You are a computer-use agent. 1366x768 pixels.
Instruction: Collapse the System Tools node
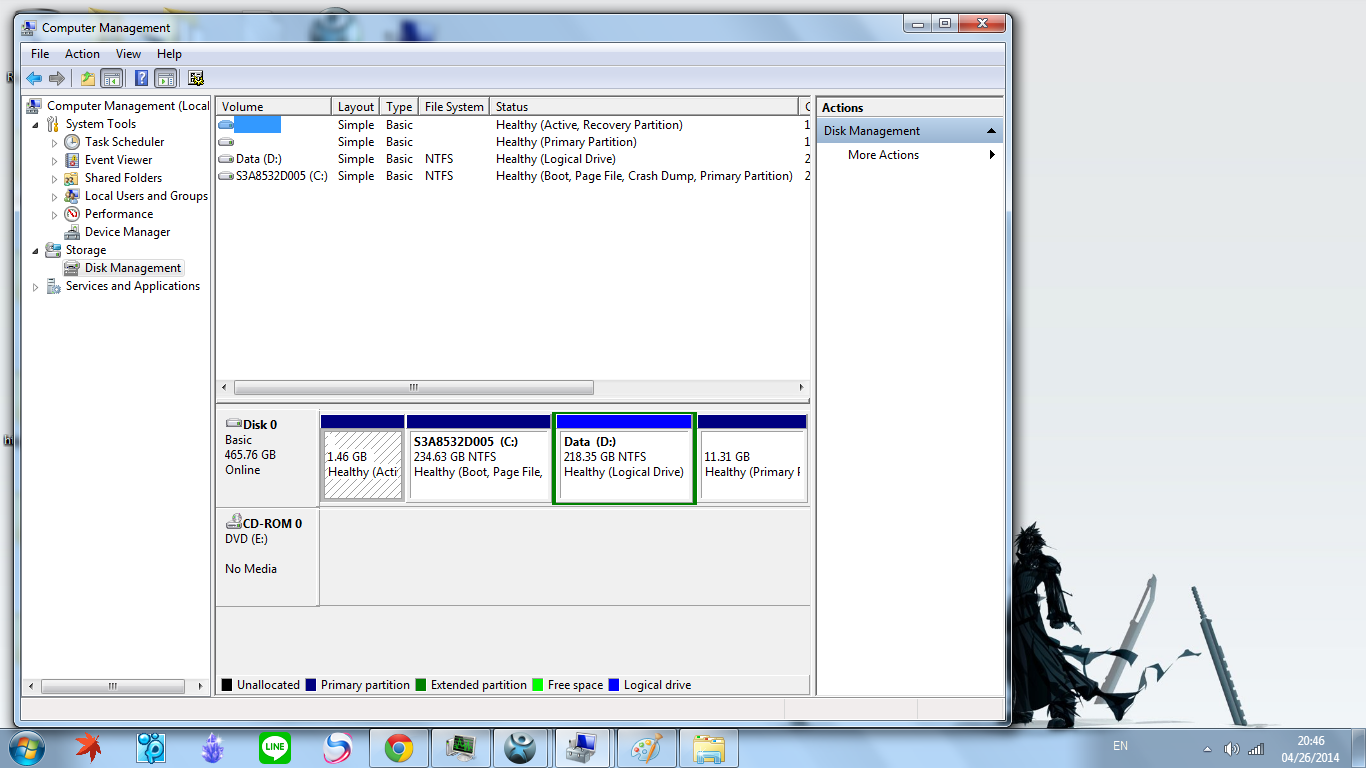click(37, 125)
